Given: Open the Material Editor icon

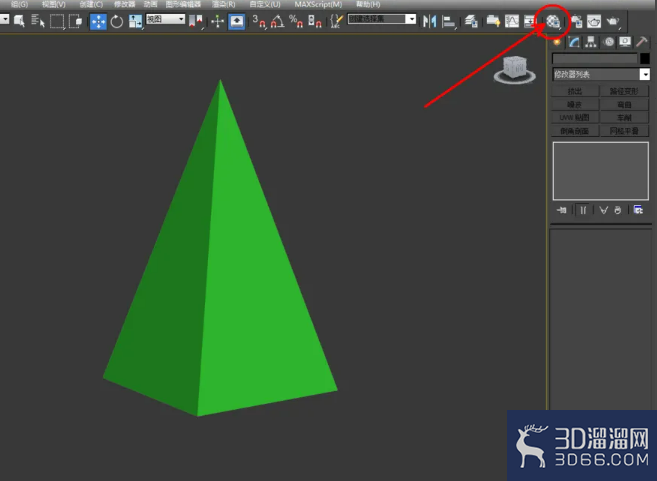Looking at the screenshot, I should pyautogui.click(x=553, y=21).
